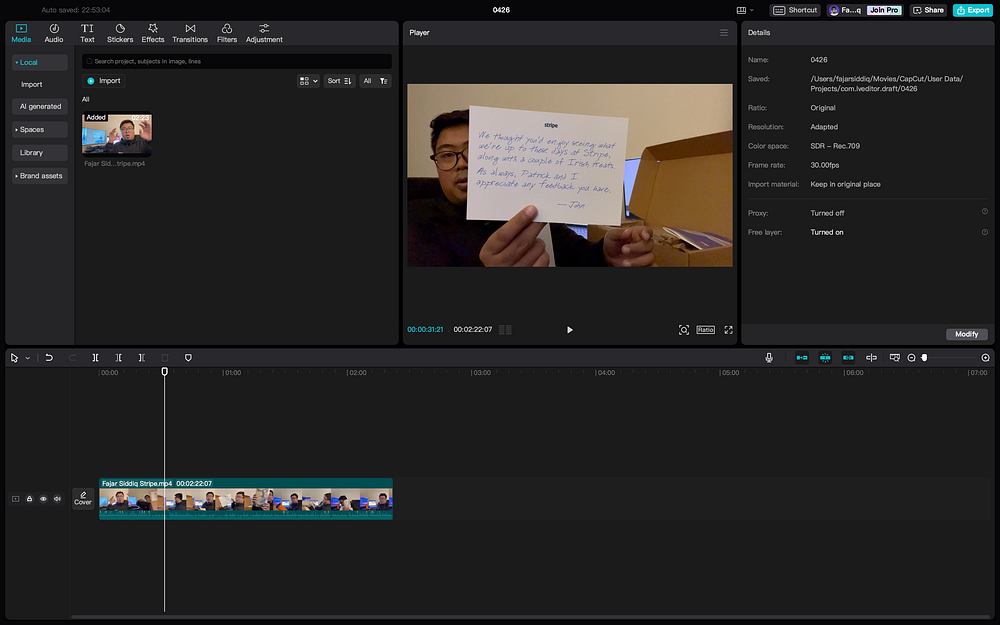Viewport: 1000px width, 625px height.
Task: Click the Cover edit button on the track
Action: pos(83,498)
